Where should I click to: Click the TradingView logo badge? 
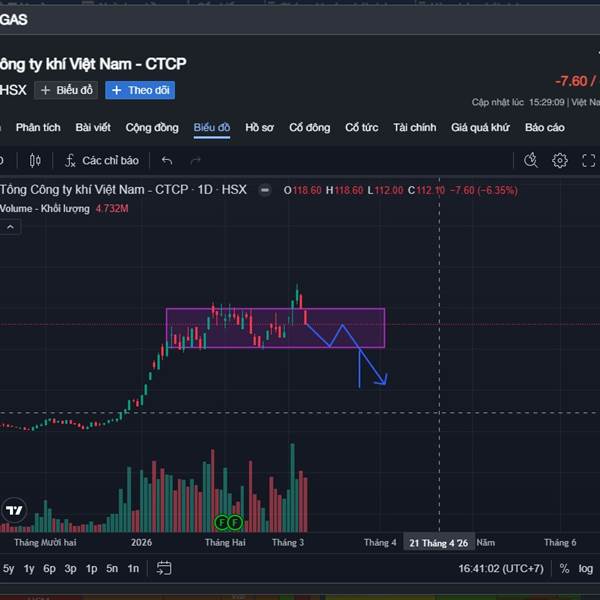pos(14,510)
